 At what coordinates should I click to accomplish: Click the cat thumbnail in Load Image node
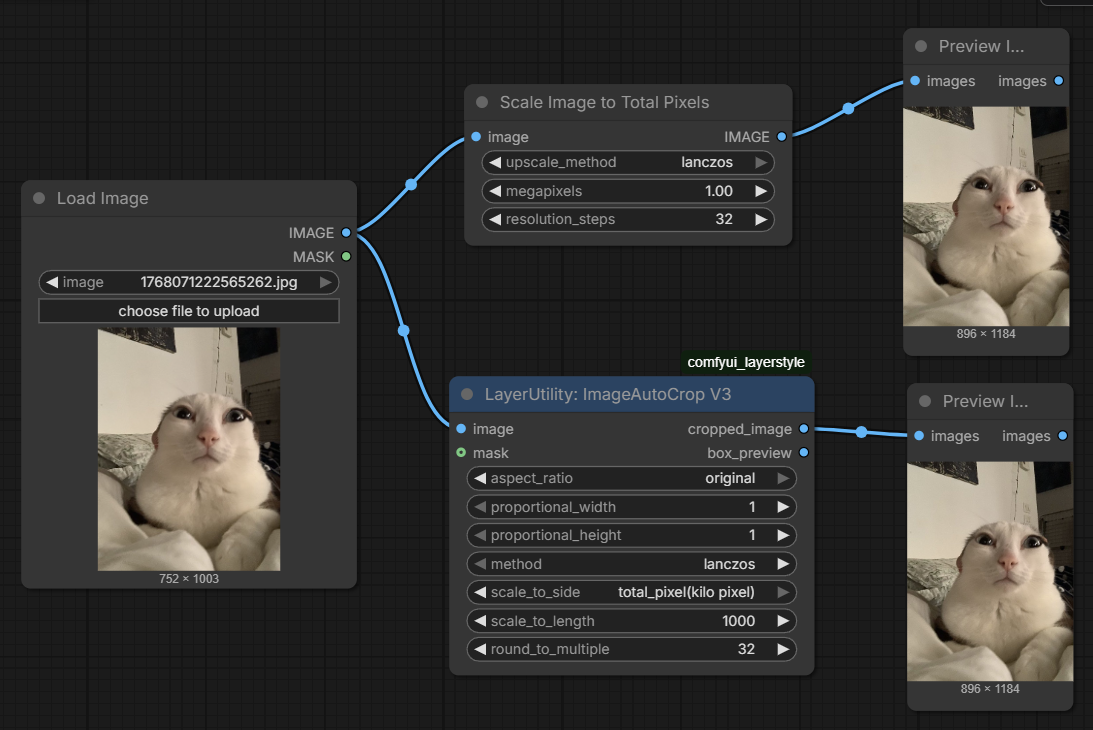point(189,449)
